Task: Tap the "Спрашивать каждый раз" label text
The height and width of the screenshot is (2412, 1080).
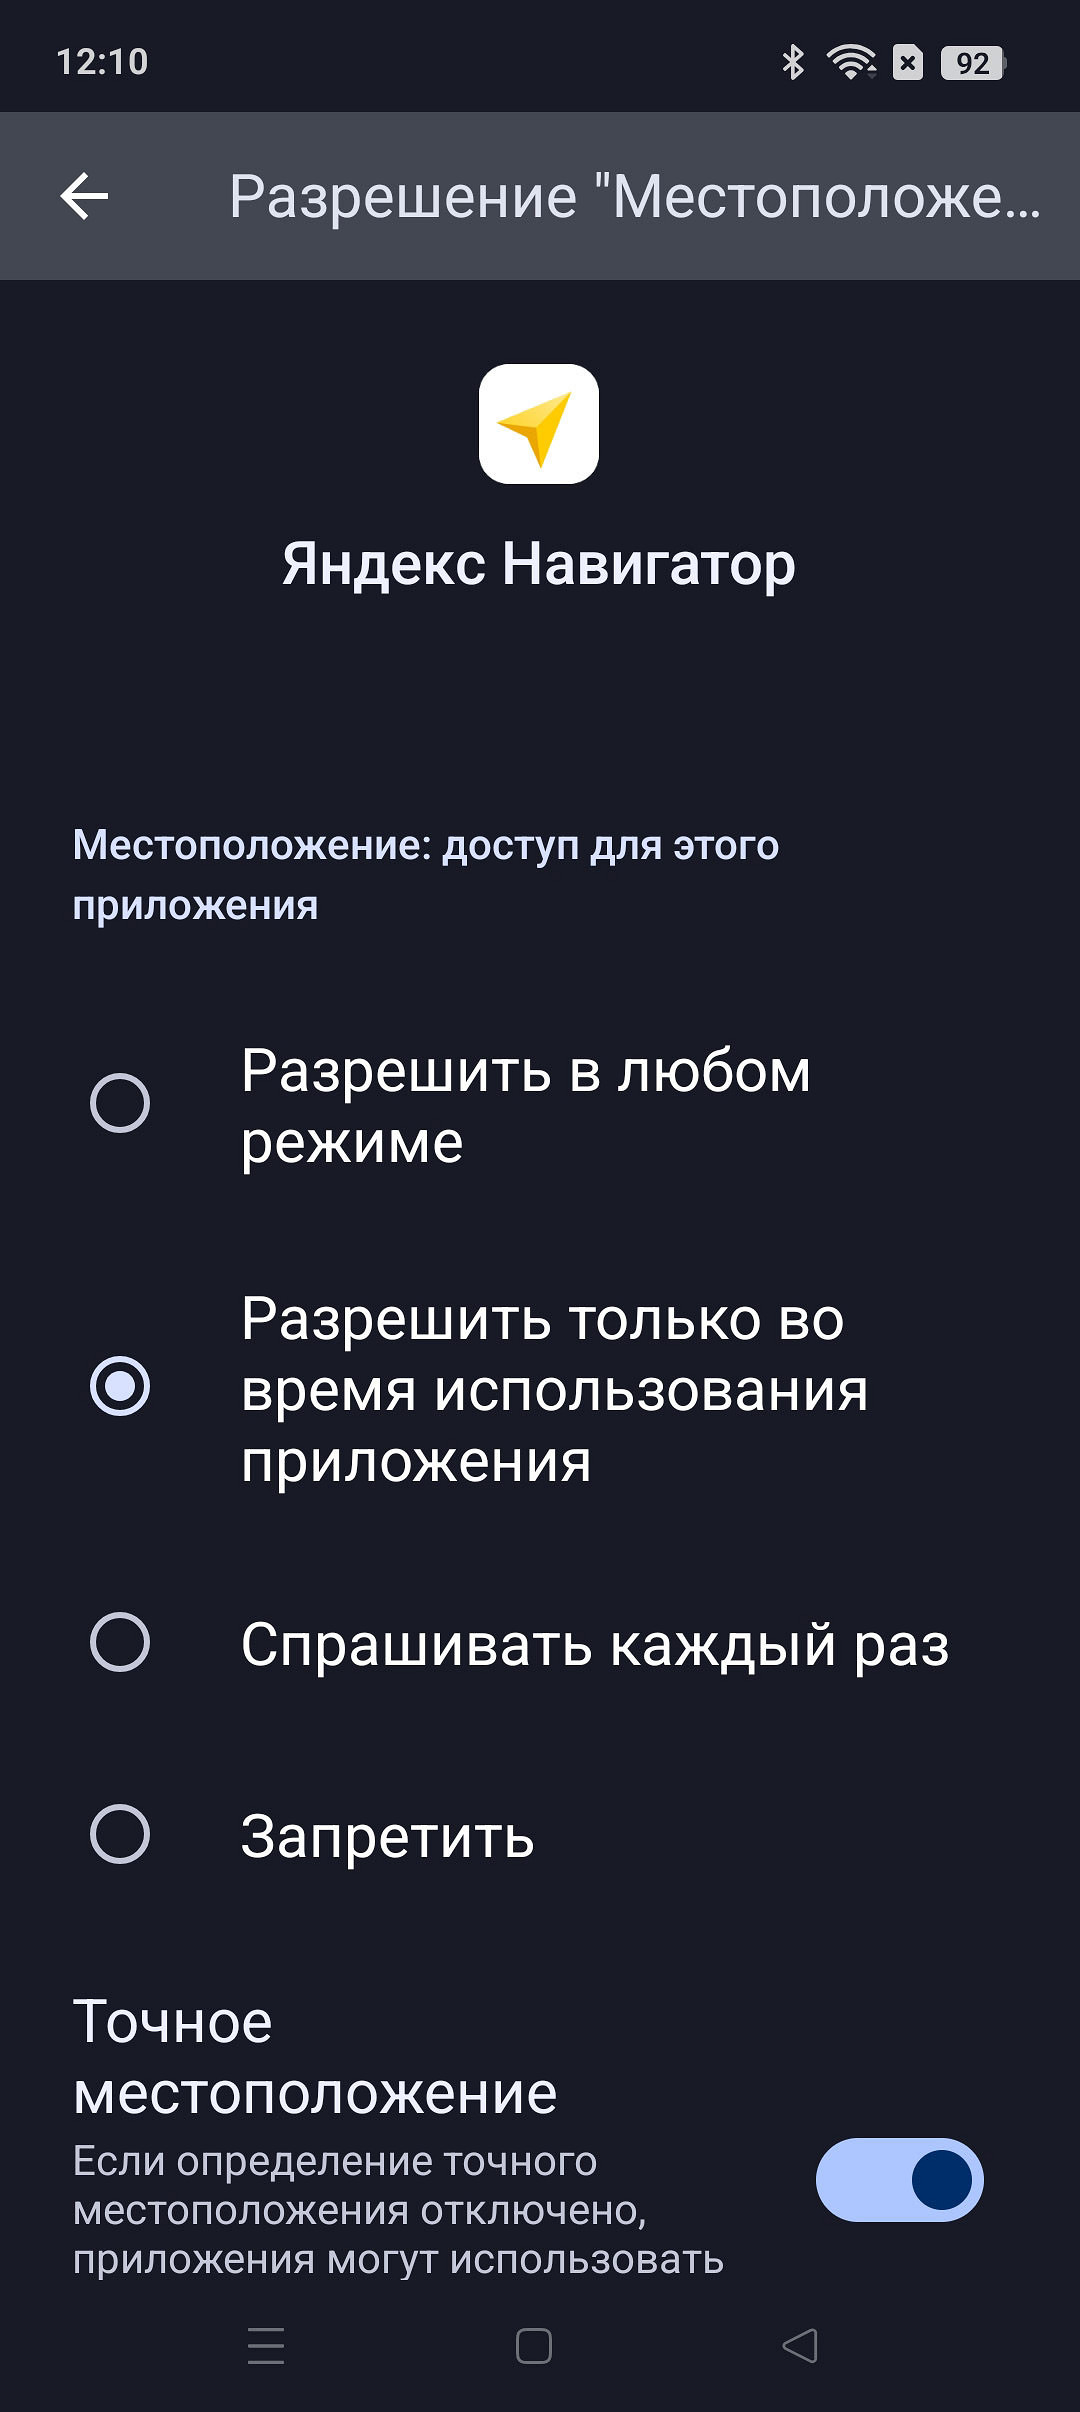Action: pos(595,1644)
